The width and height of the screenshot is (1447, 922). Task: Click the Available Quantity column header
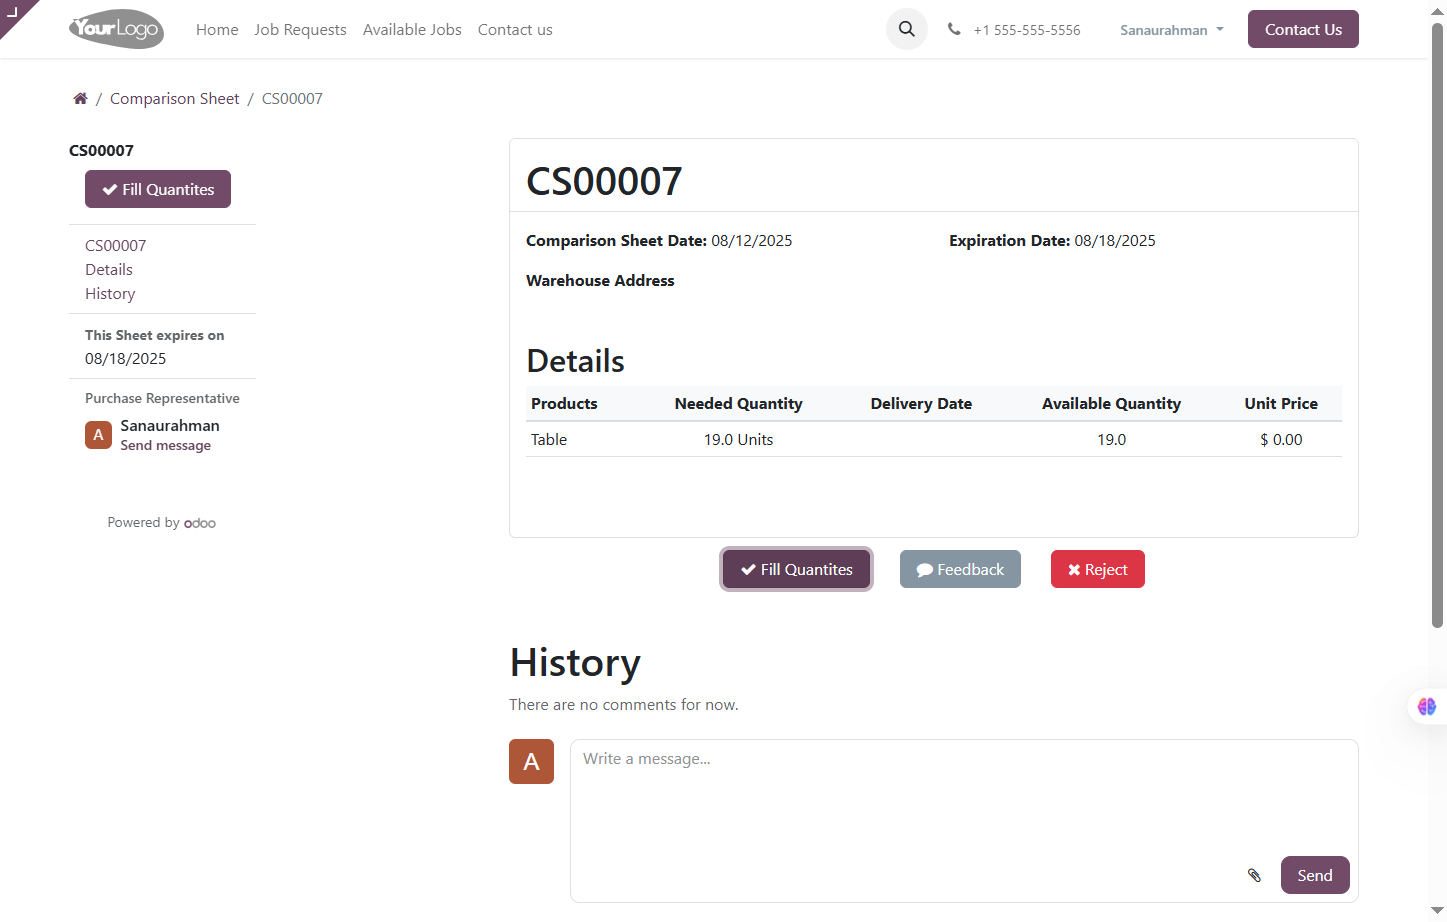click(1111, 403)
